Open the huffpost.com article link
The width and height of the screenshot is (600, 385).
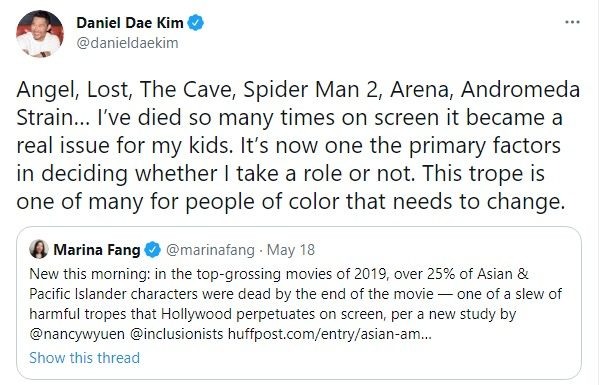pyautogui.click(x=330, y=334)
